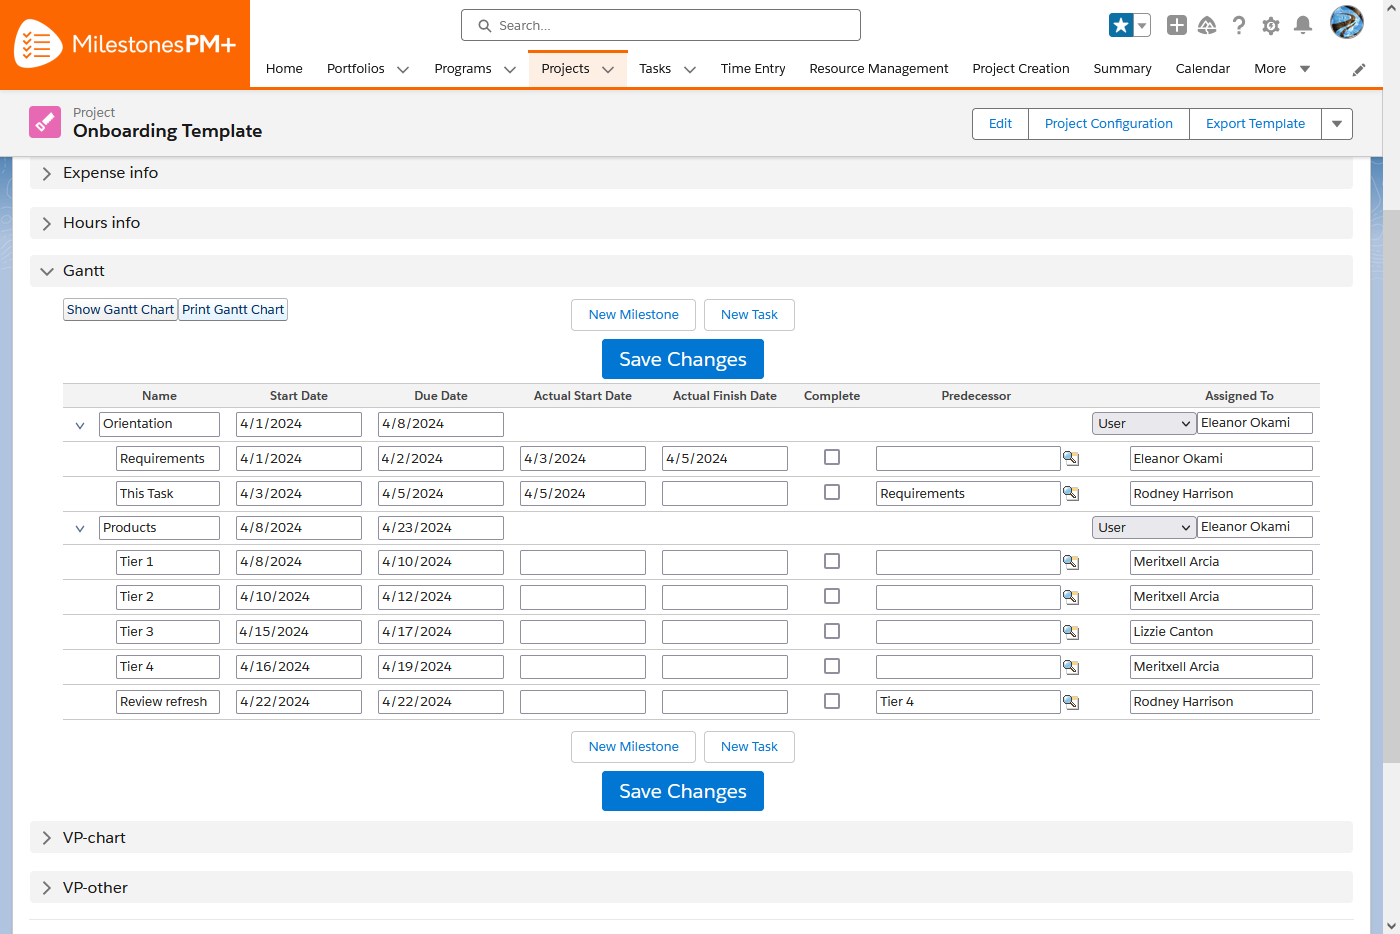
Task: Click the Export Template button
Action: pyautogui.click(x=1254, y=123)
